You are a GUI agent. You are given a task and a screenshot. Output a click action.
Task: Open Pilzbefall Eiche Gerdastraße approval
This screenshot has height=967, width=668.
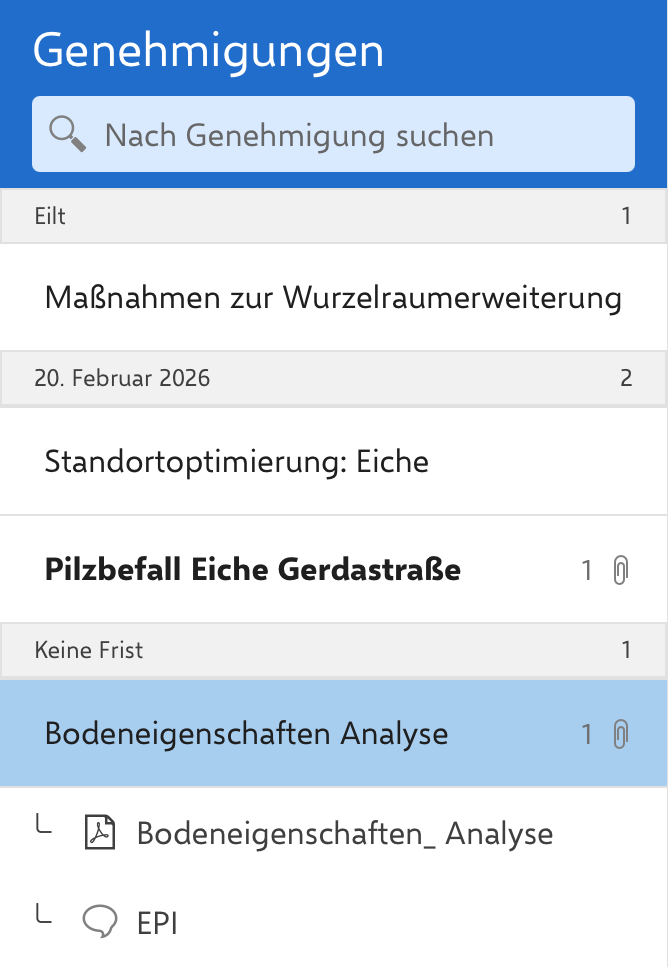[253, 570]
